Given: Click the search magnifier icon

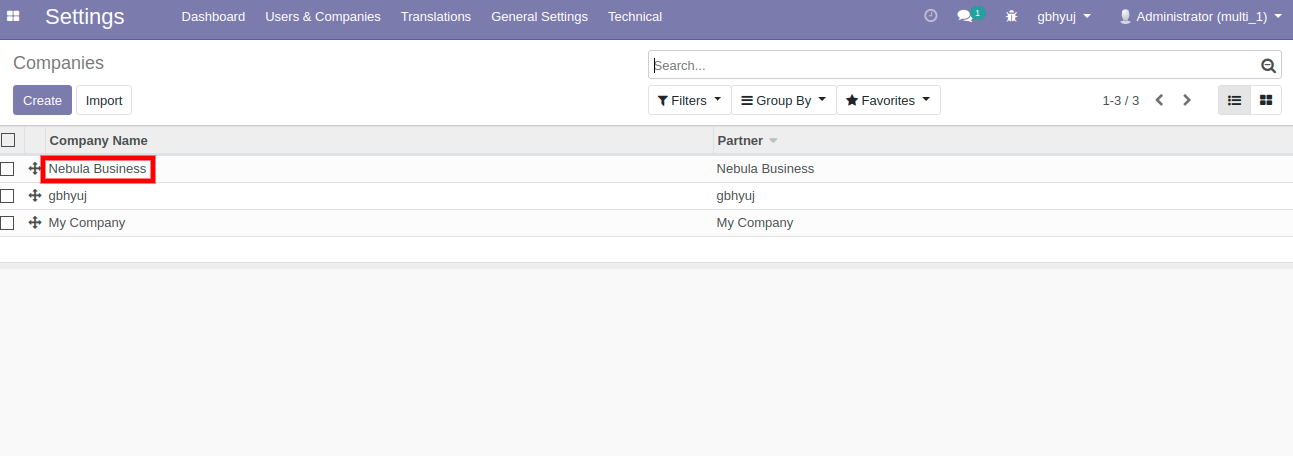Looking at the screenshot, I should (1268, 66).
